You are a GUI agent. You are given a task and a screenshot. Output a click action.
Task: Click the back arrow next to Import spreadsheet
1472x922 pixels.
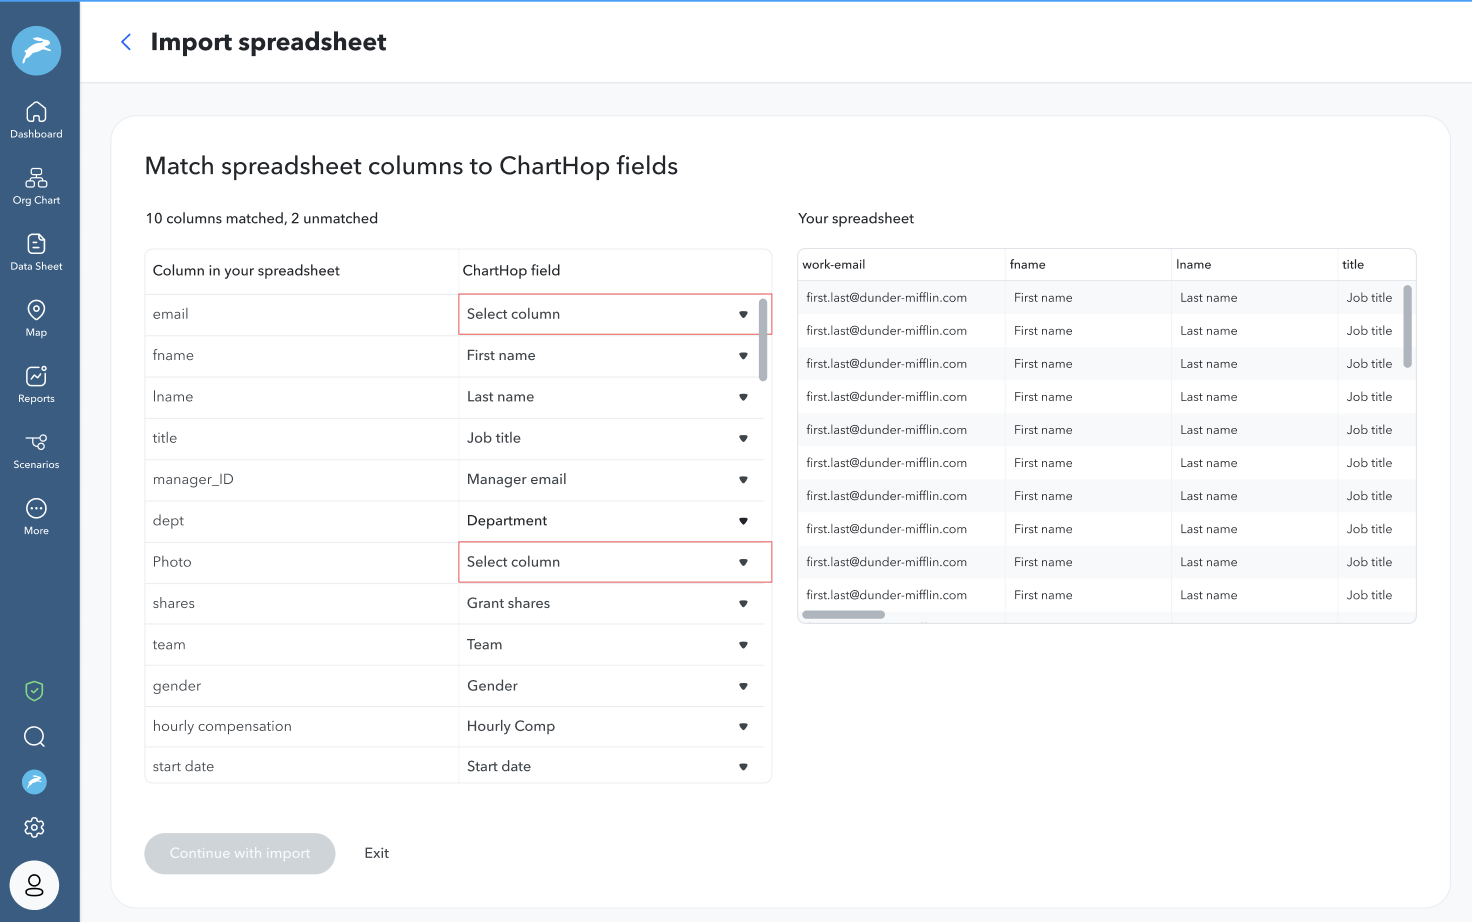tap(125, 42)
